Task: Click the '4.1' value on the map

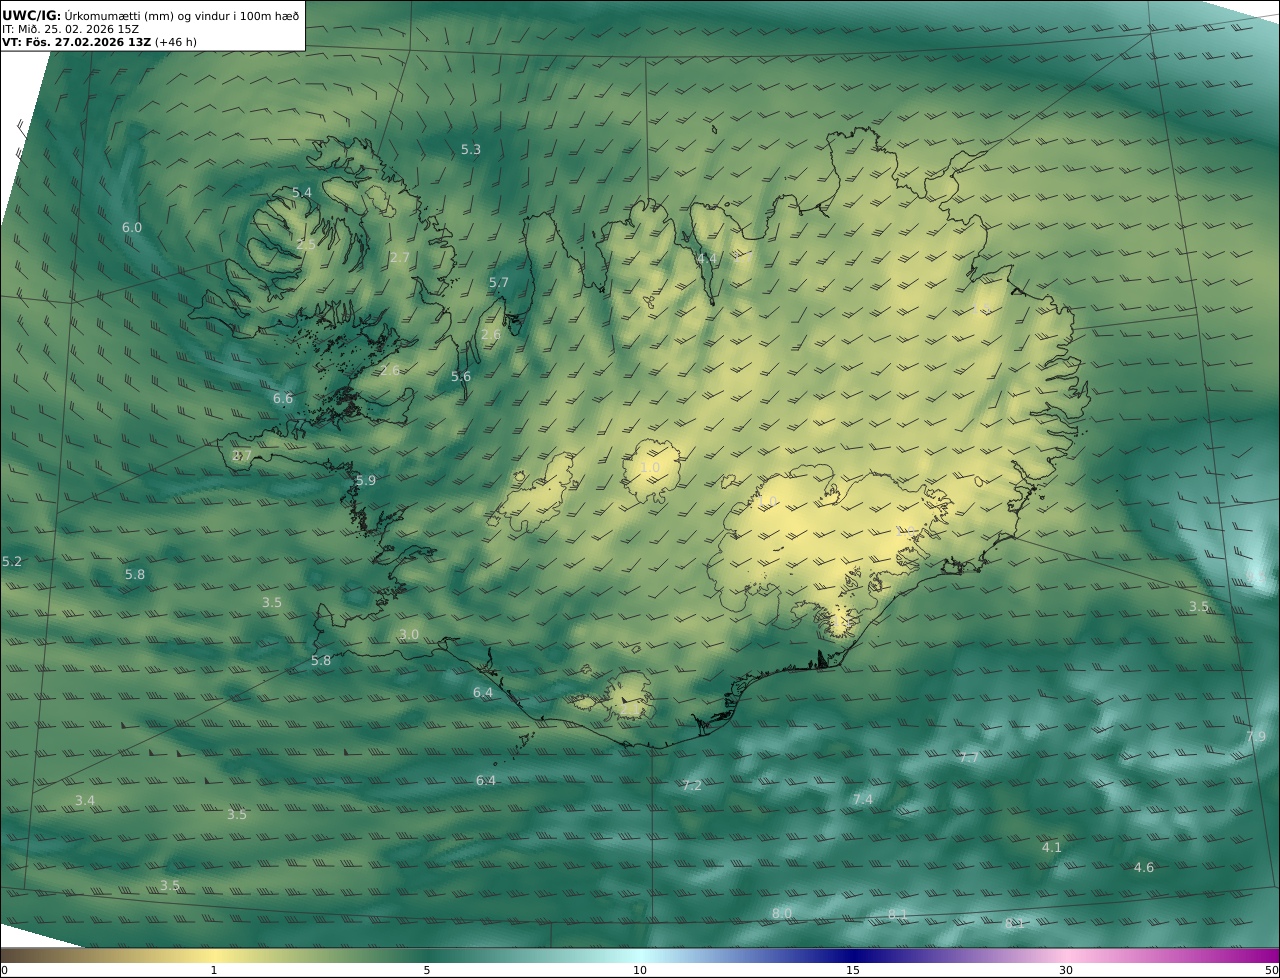Action: pyautogui.click(x=1052, y=848)
